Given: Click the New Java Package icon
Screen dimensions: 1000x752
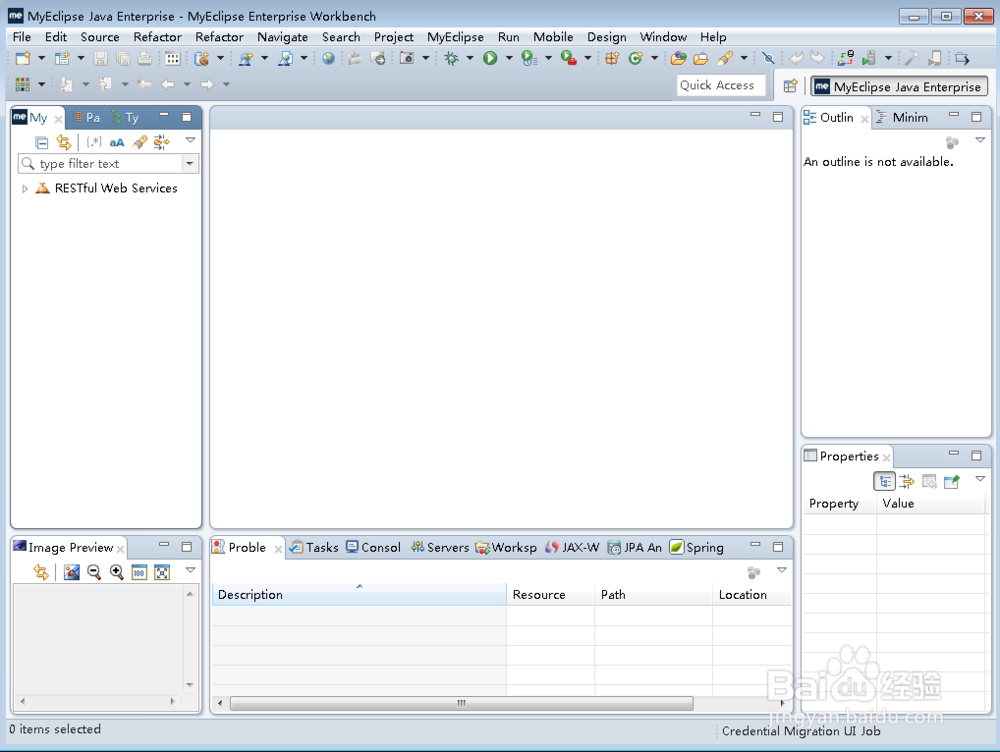Looking at the screenshot, I should 612,59.
